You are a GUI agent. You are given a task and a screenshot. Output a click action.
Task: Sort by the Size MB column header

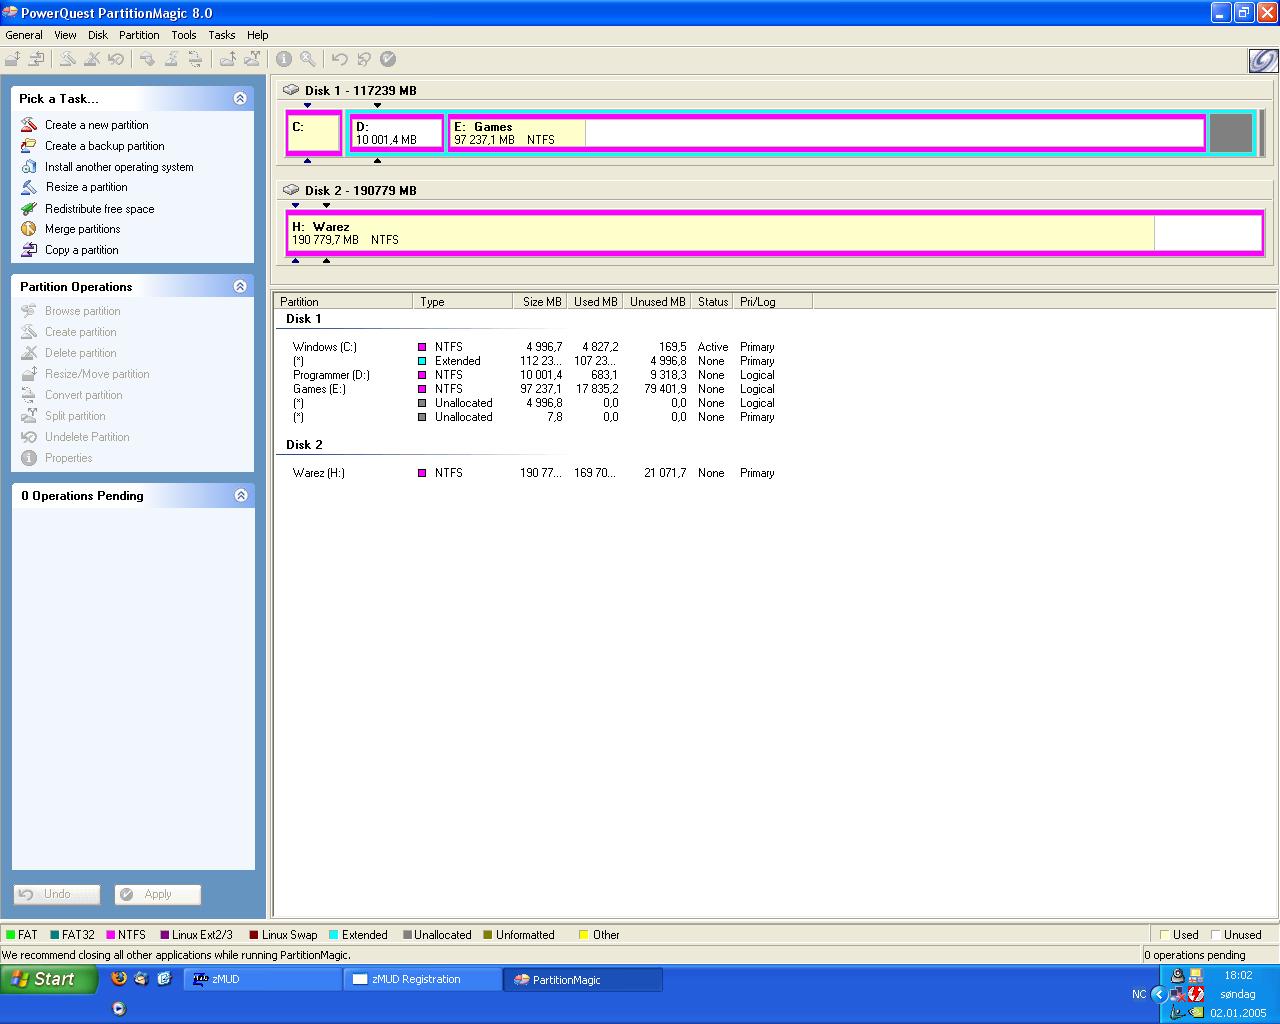pos(540,301)
